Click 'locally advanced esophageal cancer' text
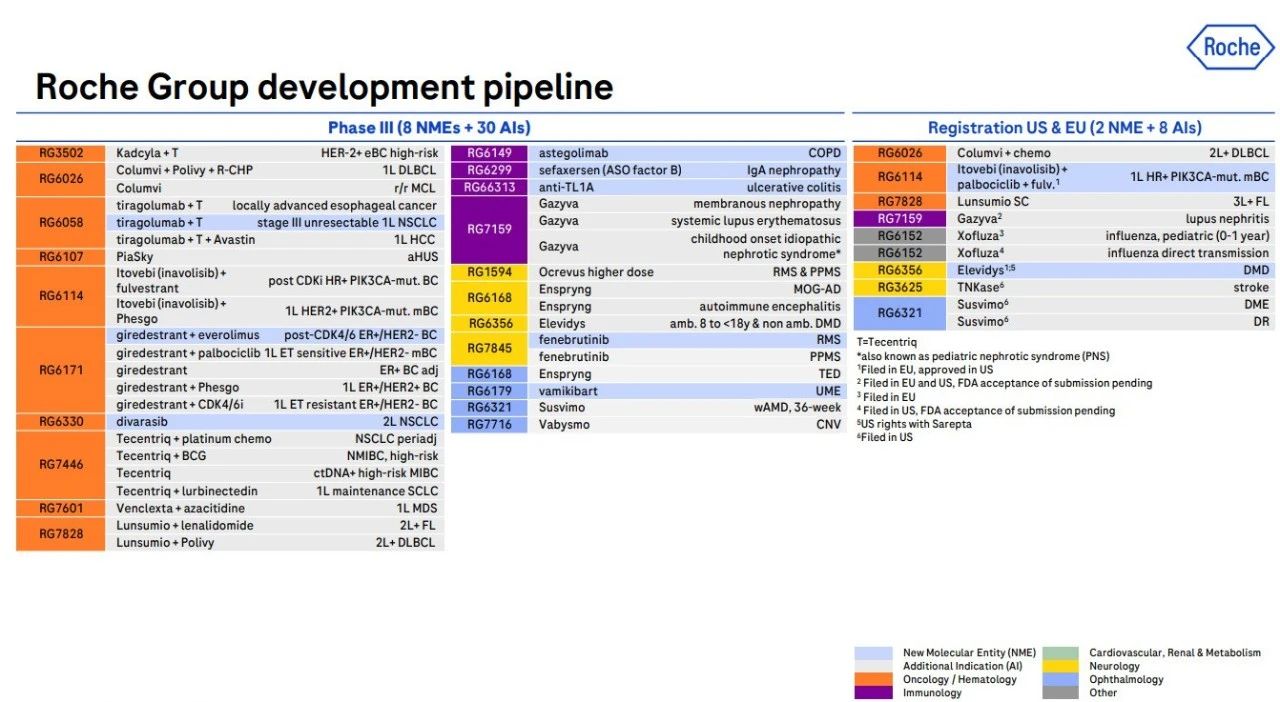This screenshot has width=1280, height=702. tap(335, 205)
